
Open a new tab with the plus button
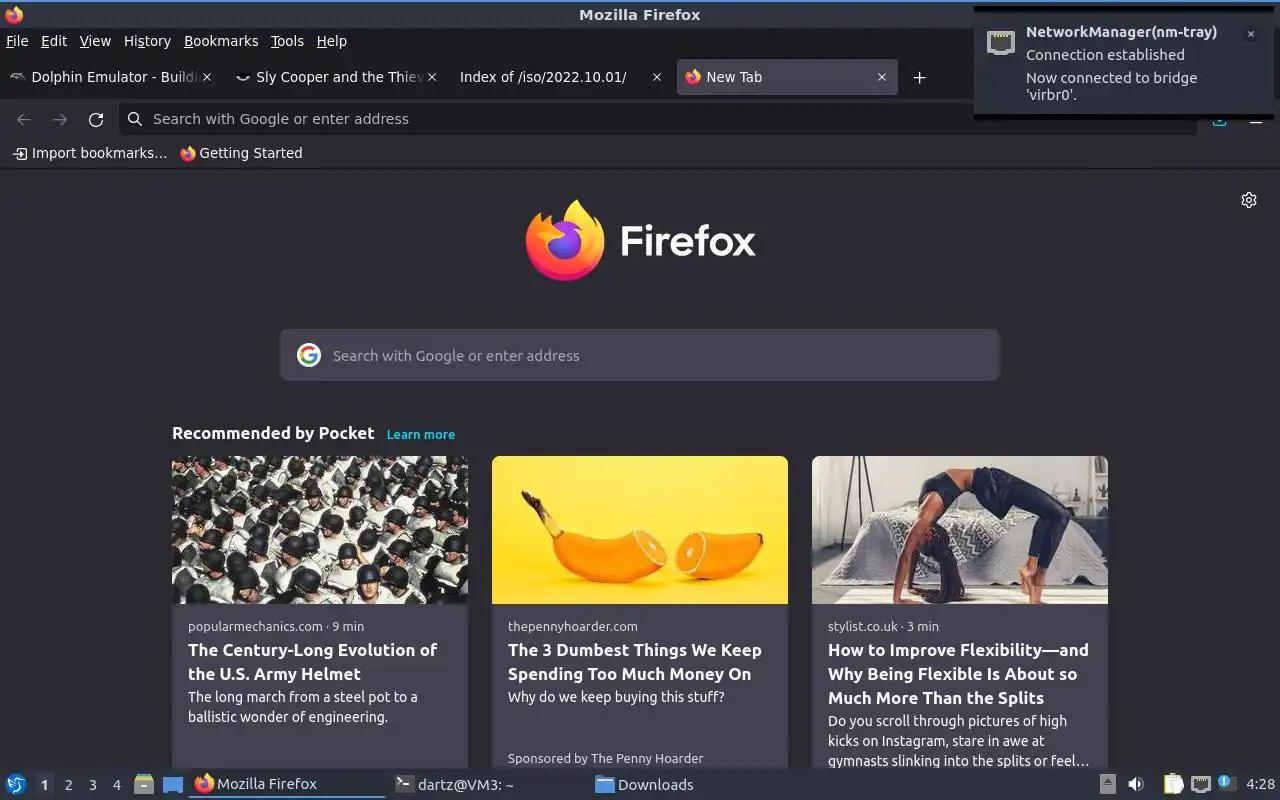click(919, 77)
